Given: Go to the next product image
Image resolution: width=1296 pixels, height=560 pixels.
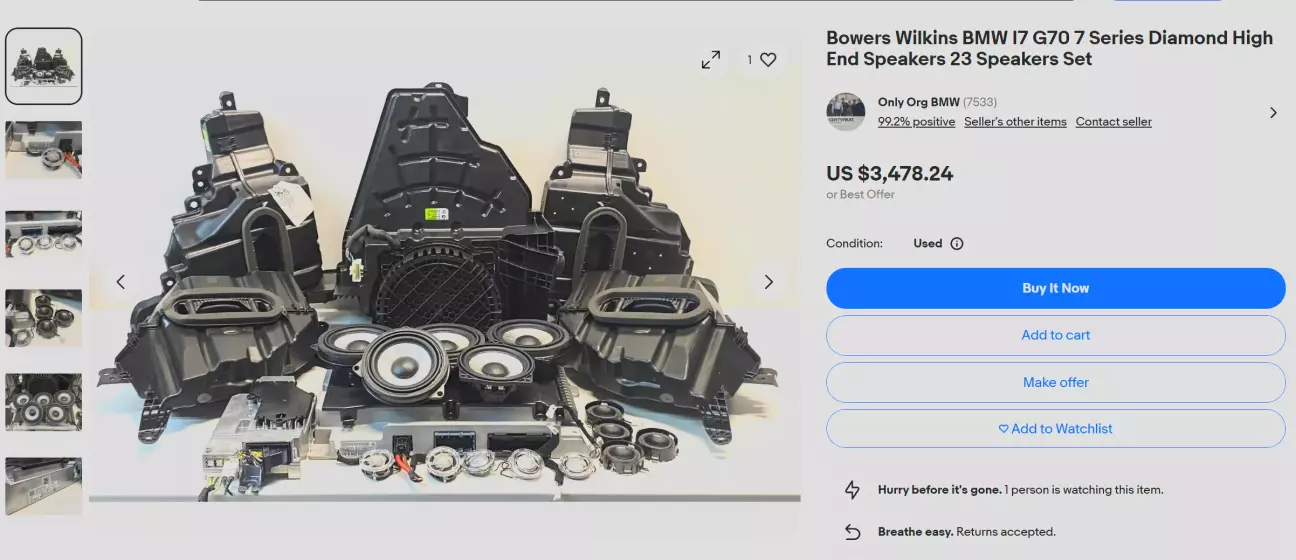Looking at the screenshot, I should [x=768, y=282].
